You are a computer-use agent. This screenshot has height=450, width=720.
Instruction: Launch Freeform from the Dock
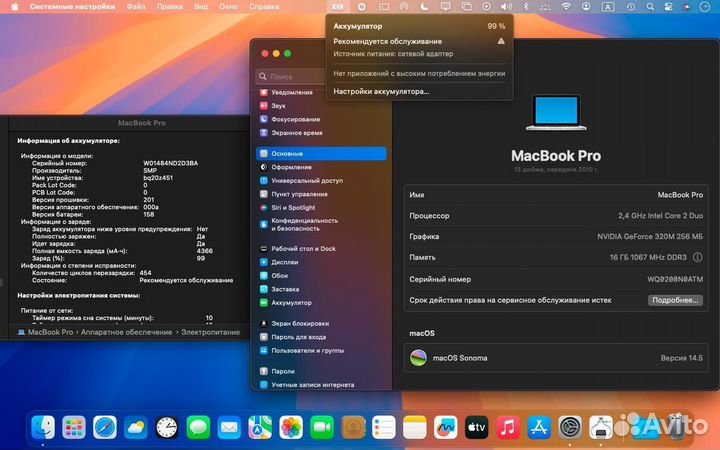tap(446, 428)
